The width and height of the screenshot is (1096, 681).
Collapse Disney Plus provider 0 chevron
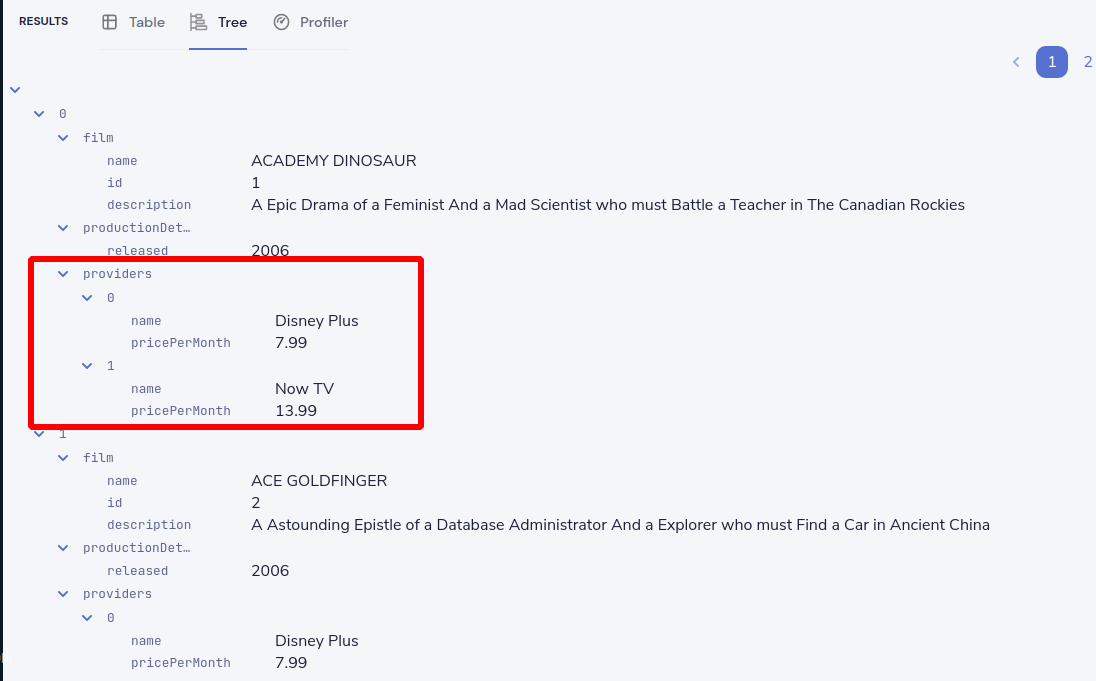[x=87, y=298]
